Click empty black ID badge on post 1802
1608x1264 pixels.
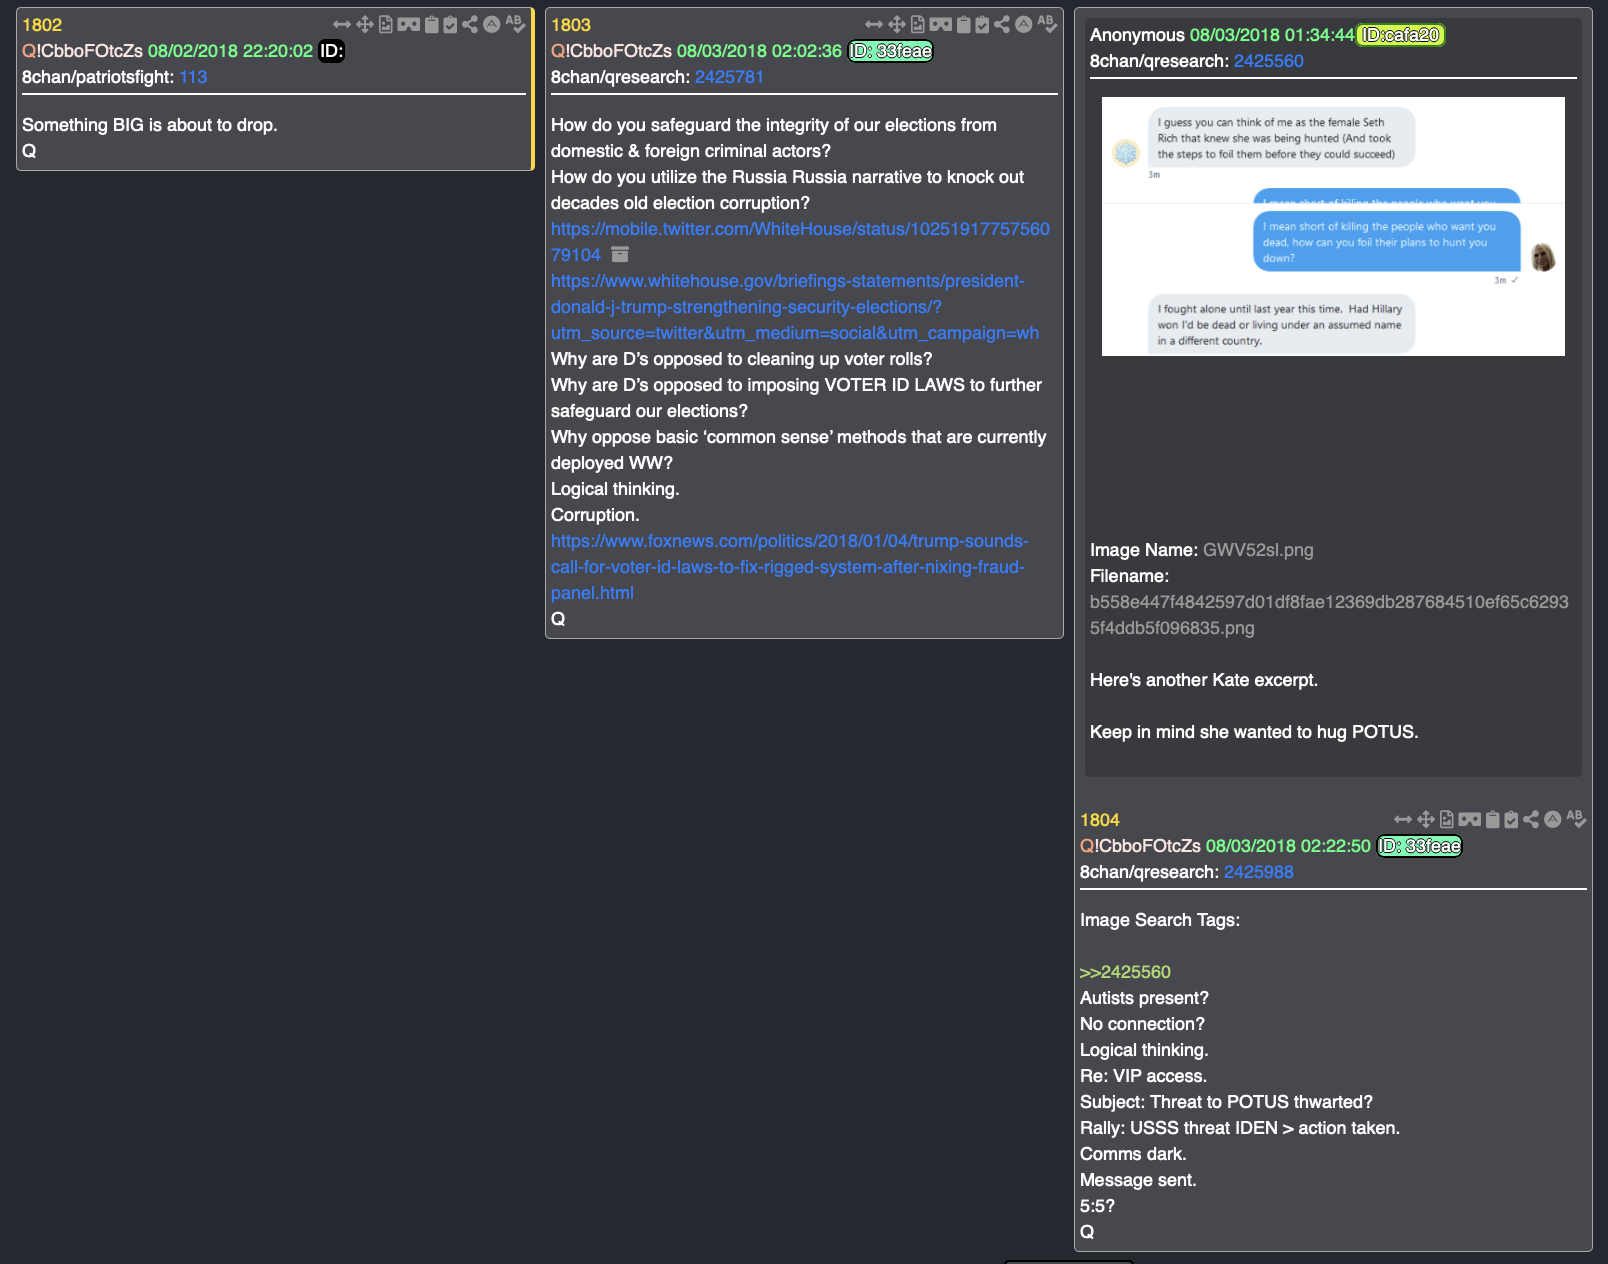point(331,51)
